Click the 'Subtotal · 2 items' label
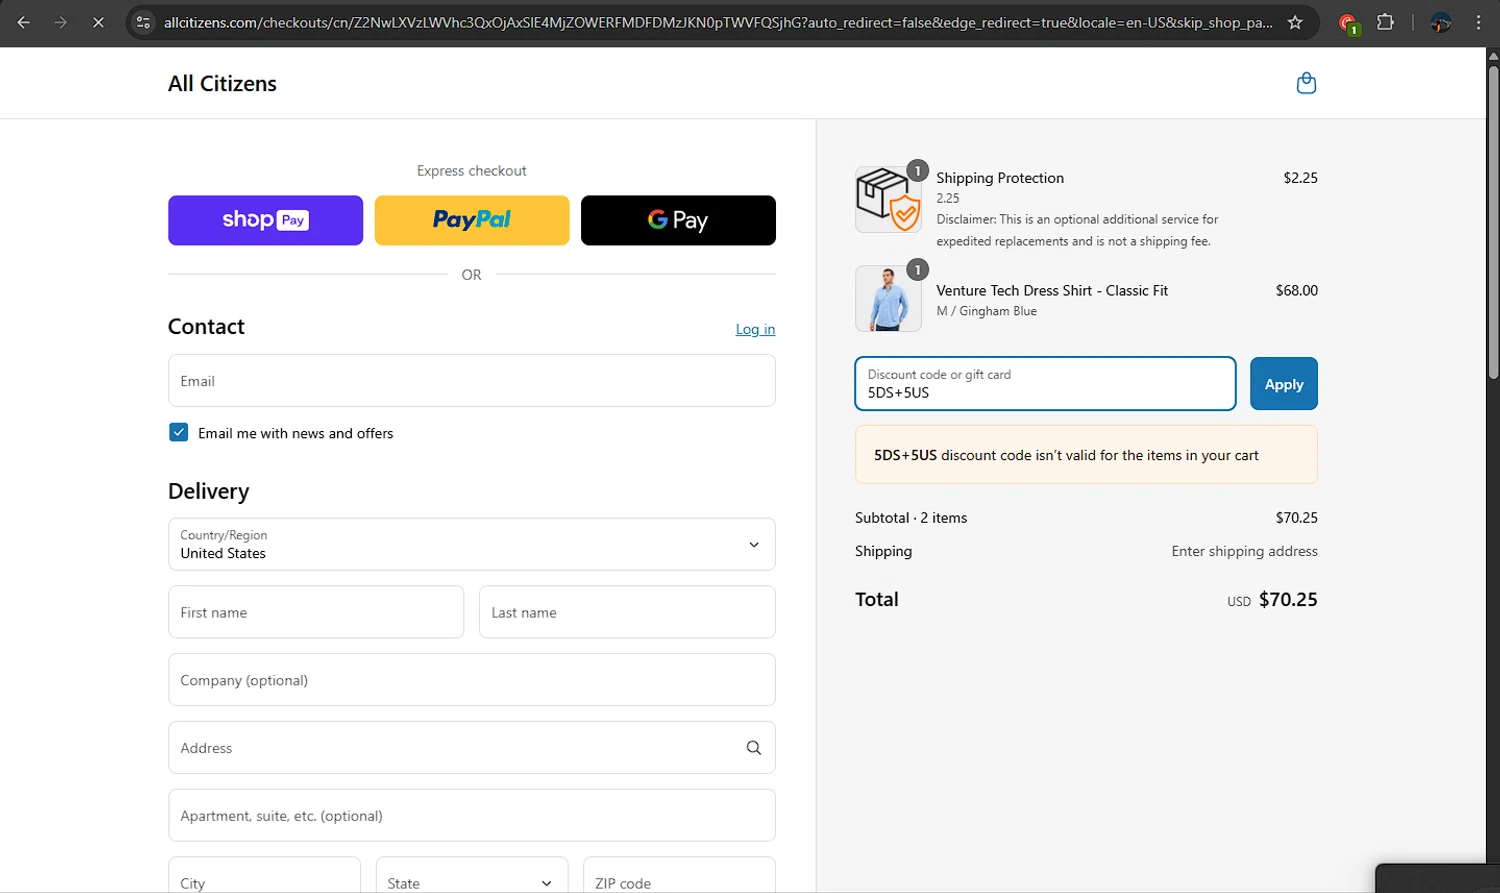 (x=911, y=518)
